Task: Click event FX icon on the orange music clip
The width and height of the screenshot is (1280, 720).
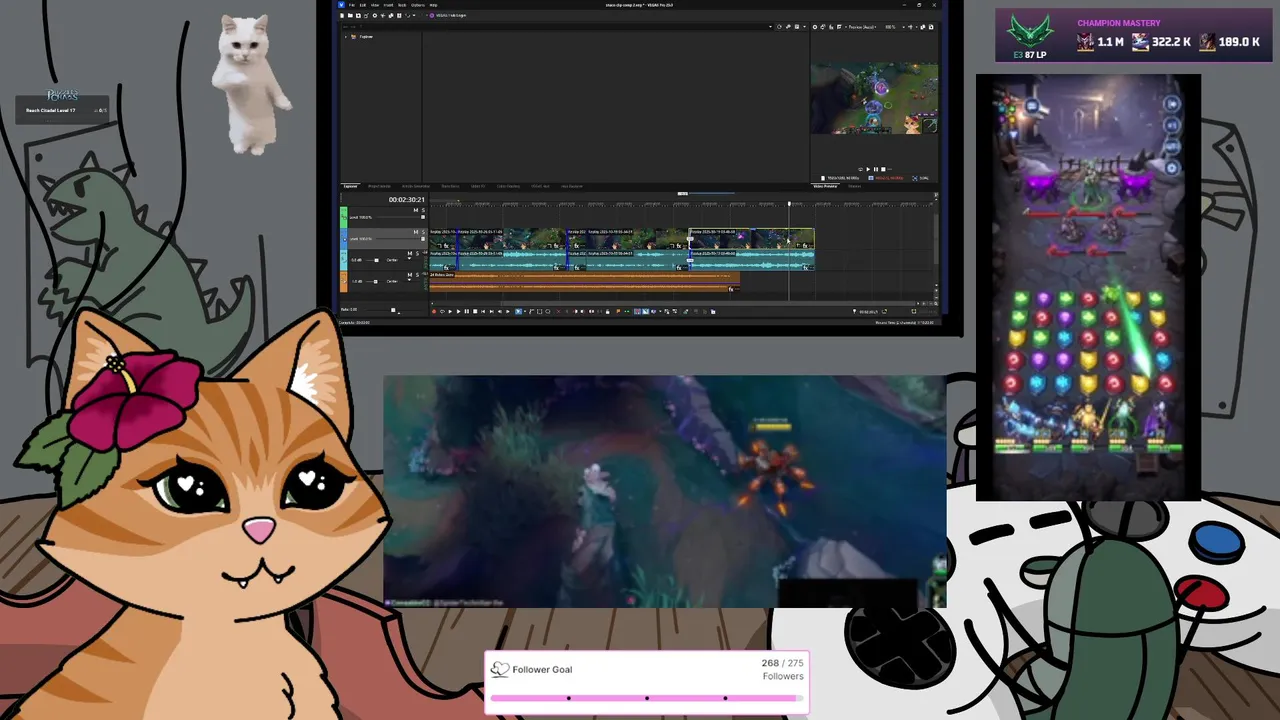Action: pos(732,289)
